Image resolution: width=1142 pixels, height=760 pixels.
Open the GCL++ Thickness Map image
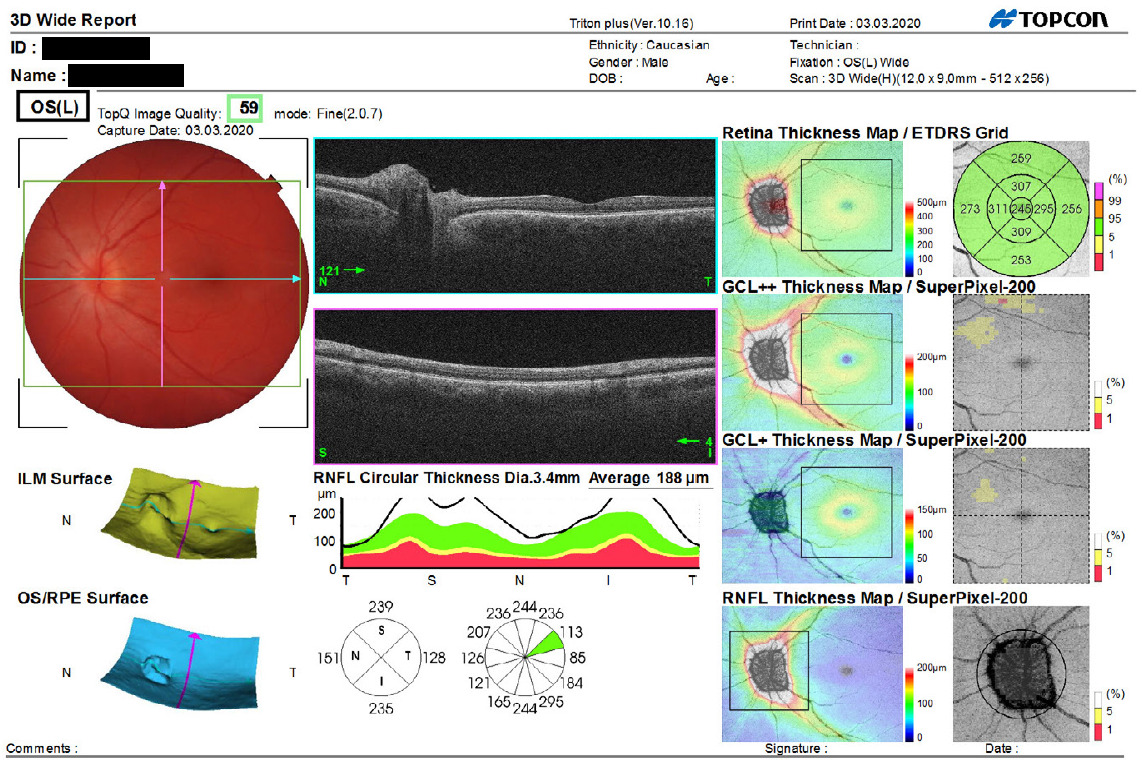806,362
